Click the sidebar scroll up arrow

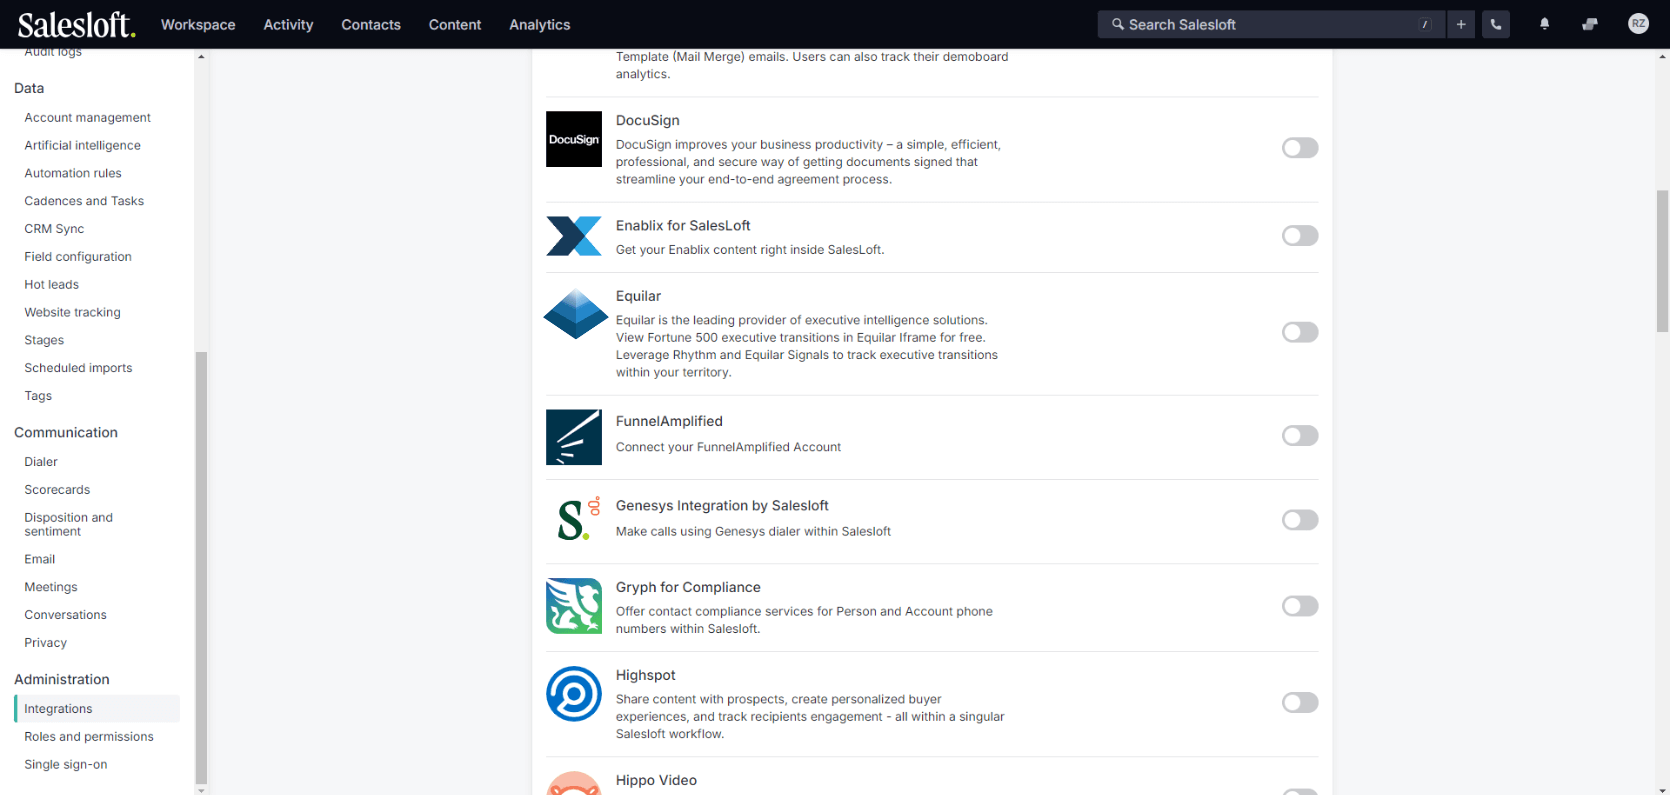pyautogui.click(x=201, y=56)
